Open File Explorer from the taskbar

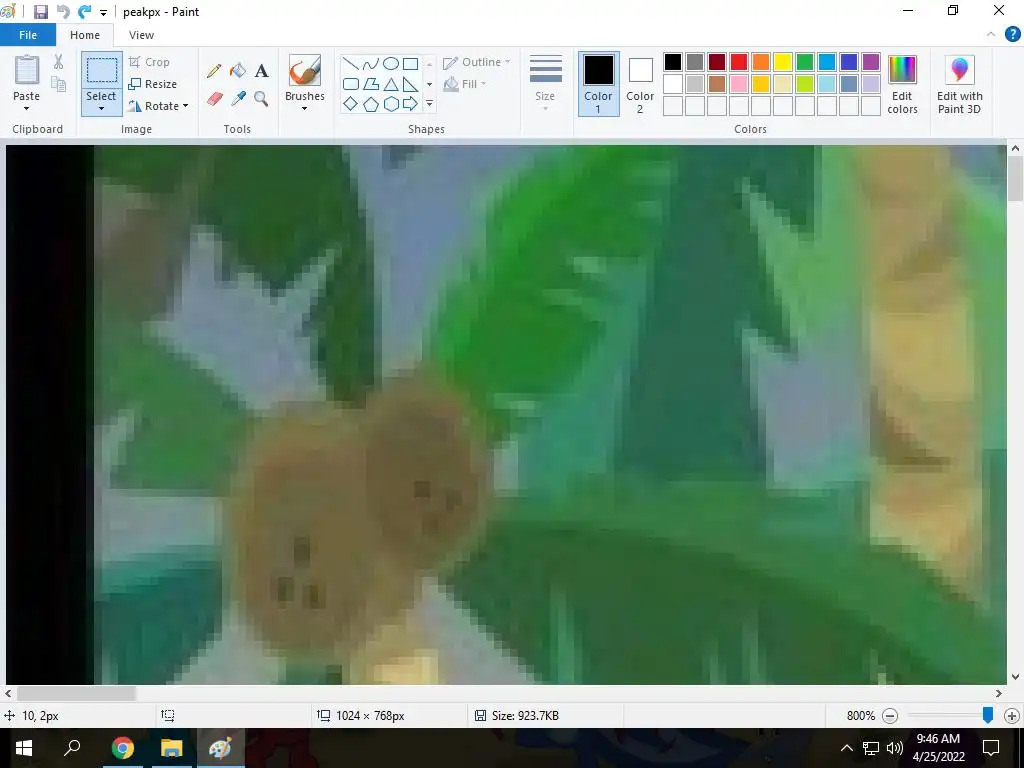click(x=171, y=748)
